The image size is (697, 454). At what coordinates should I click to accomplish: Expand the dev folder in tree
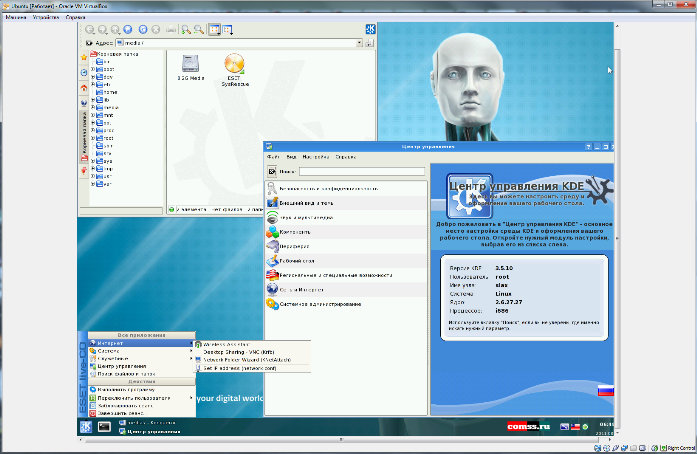click(x=93, y=77)
